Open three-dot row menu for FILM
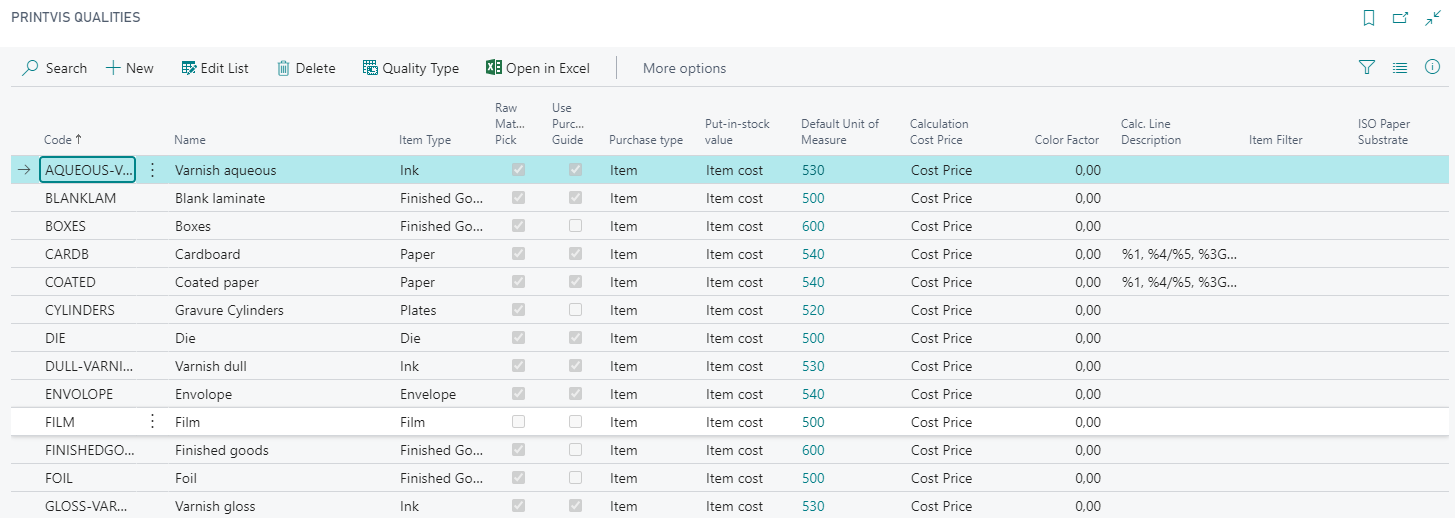This screenshot has width=1455, height=518. pos(152,422)
